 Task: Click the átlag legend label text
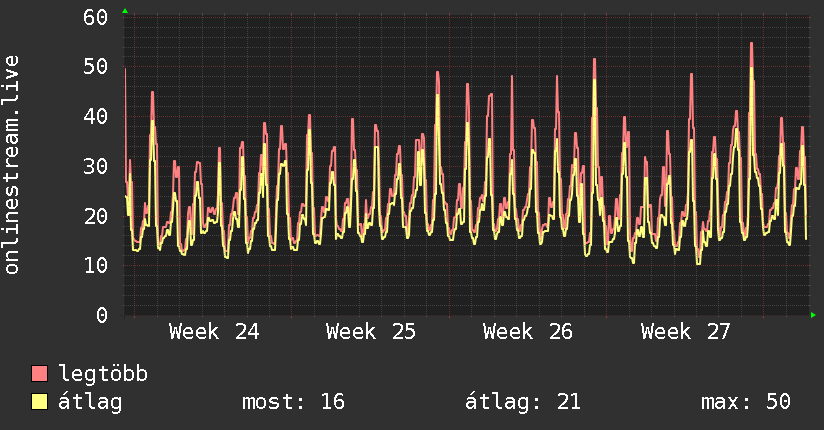pyautogui.click(x=90, y=402)
